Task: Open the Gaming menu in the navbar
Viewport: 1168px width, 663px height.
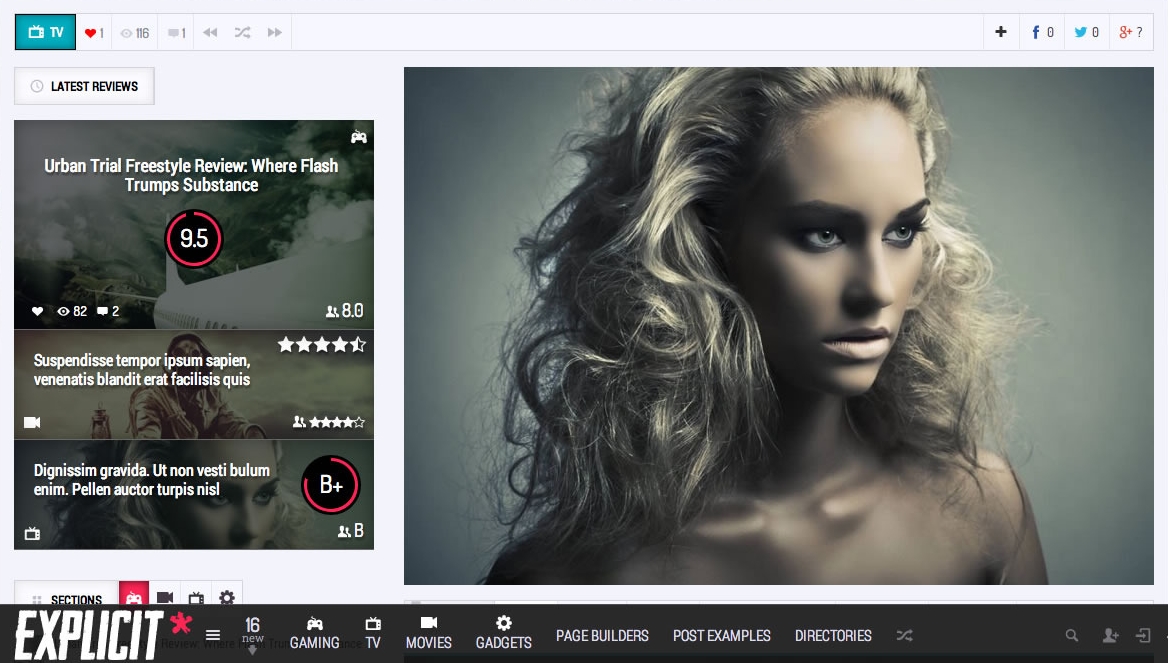Action: [314, 633]
